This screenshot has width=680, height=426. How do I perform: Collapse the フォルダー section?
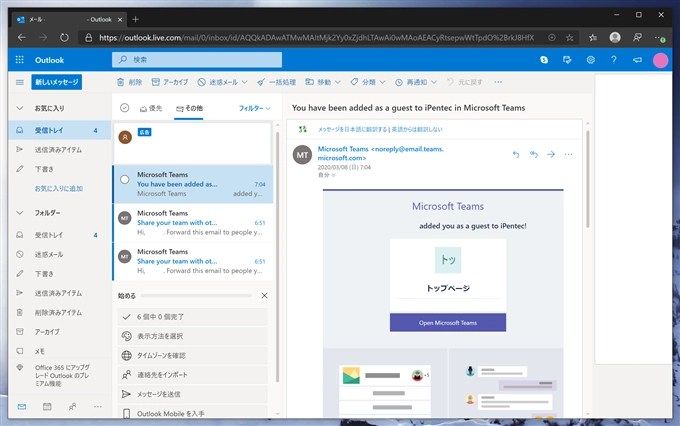pos(20,213)
